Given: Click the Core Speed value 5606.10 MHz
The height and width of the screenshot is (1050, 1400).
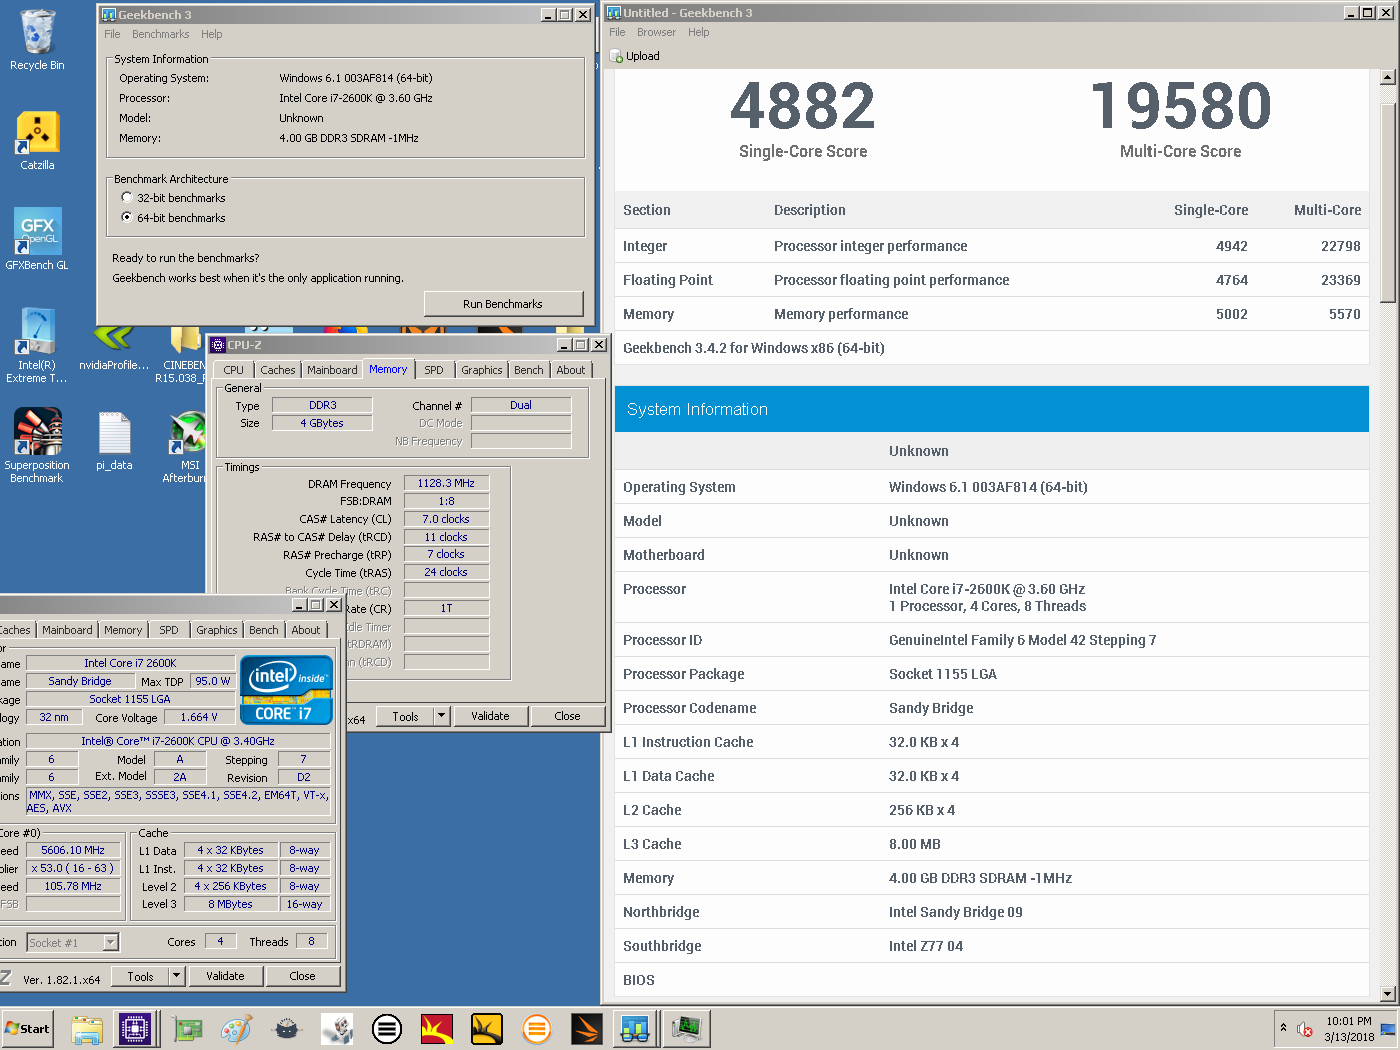Looking at the screenshot, I should (73, 850).
